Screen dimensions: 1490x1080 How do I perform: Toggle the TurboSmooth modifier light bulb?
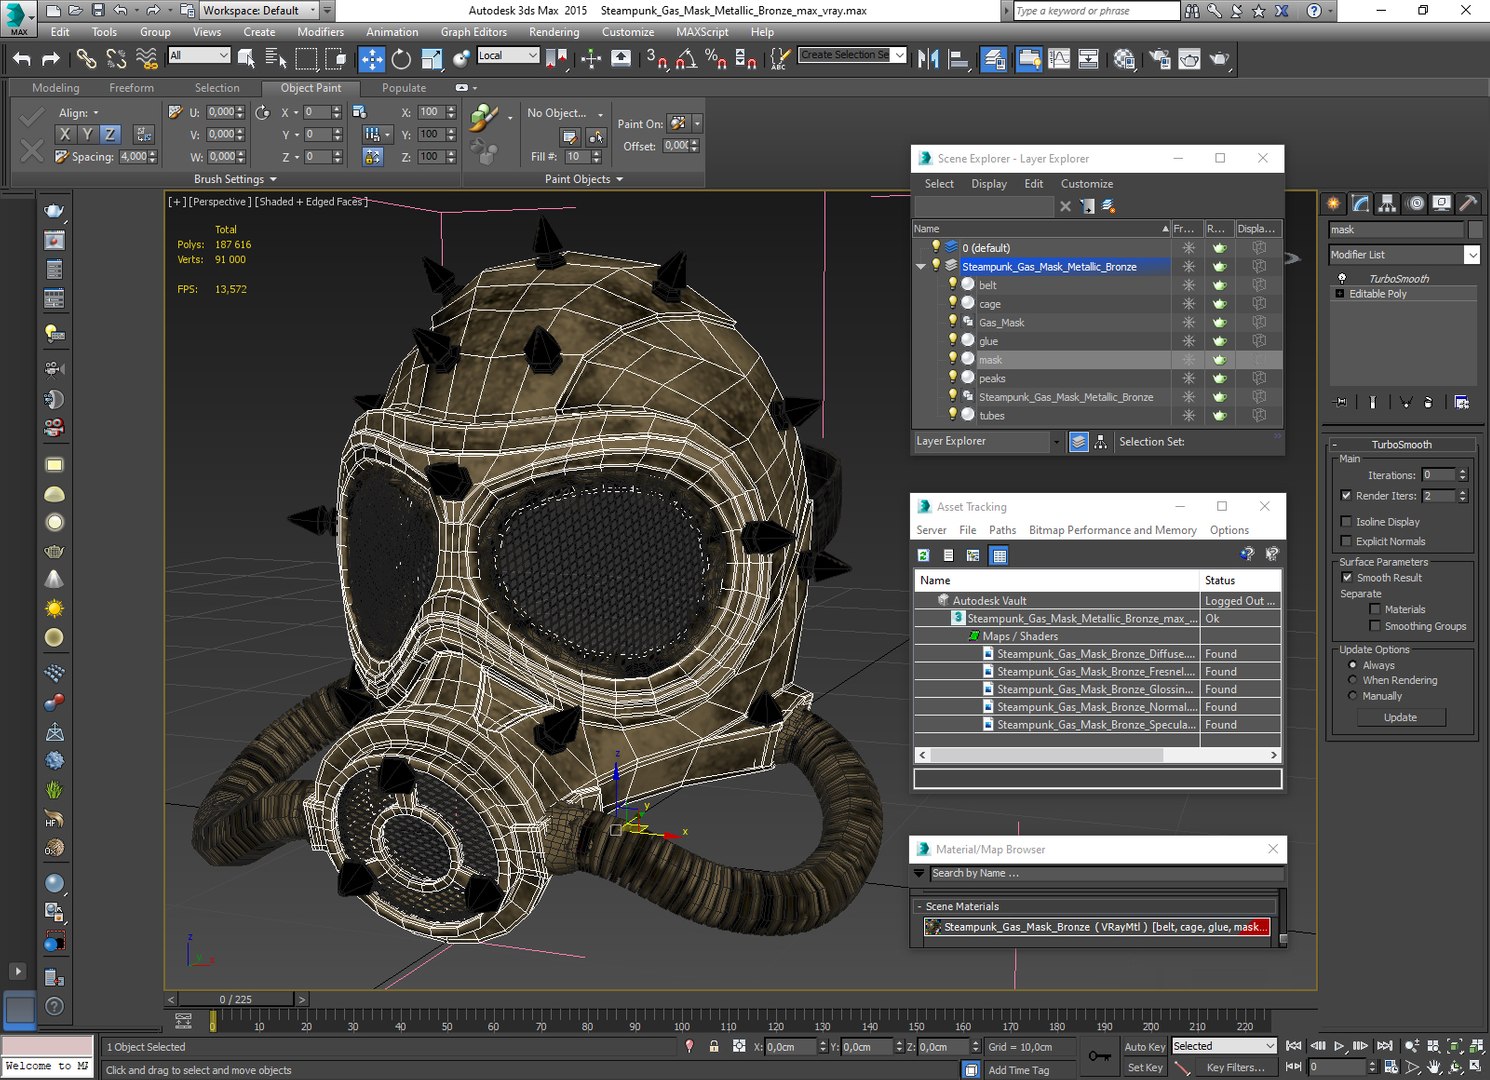1342,279
